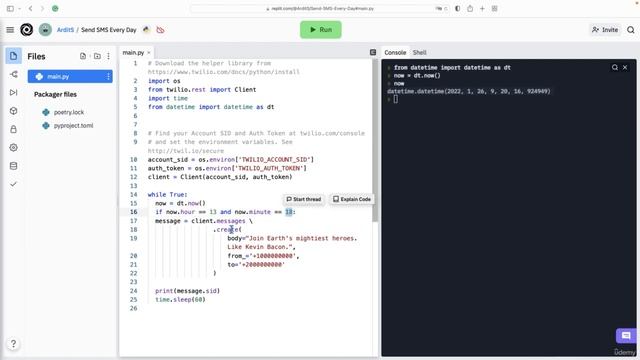Click the Replit logo icon
The width and height of the screenshot is (640, 360).
[x=27, y=30]
